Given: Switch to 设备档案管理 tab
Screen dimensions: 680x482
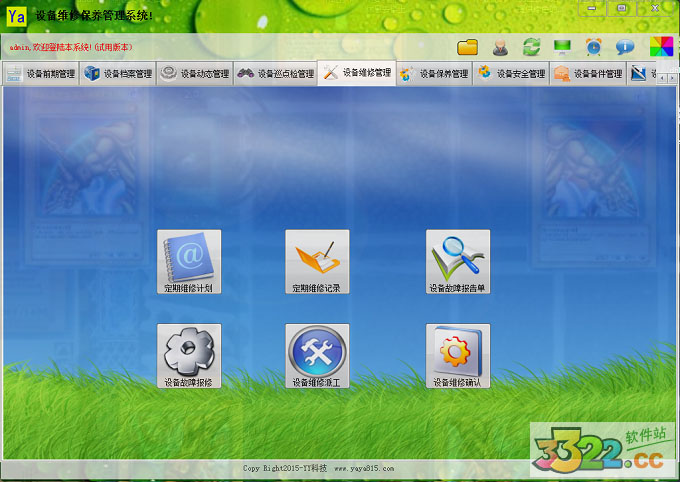Looking at the screenshot, I should coord(118,74).
